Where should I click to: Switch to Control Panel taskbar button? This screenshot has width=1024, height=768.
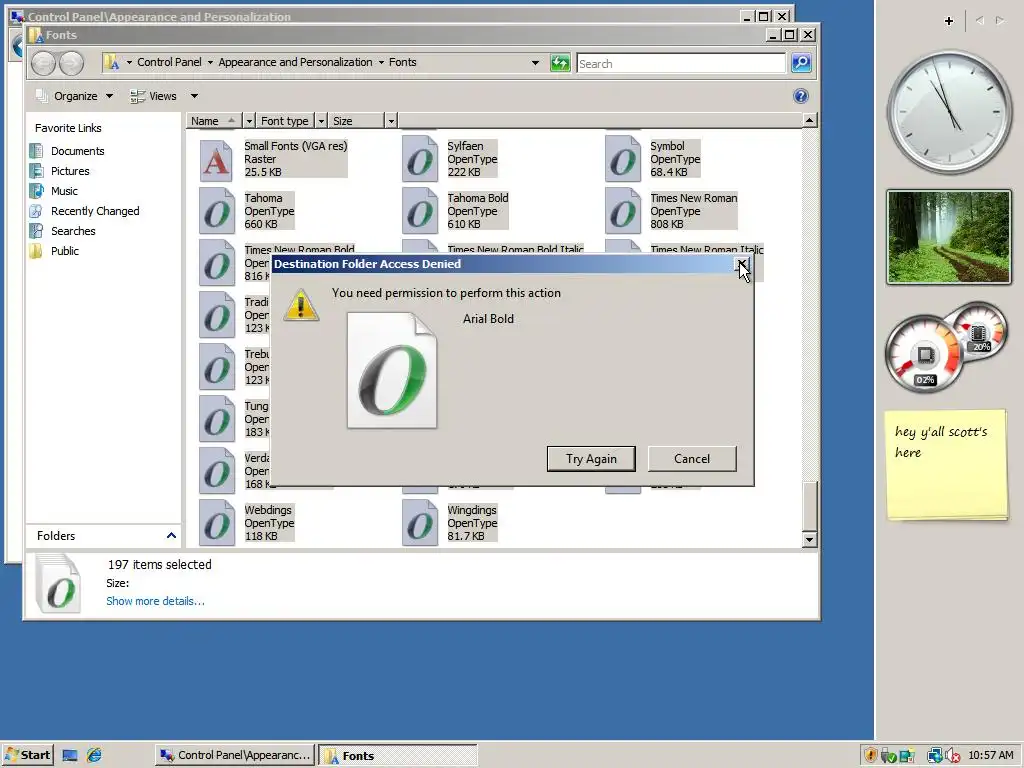235,755
